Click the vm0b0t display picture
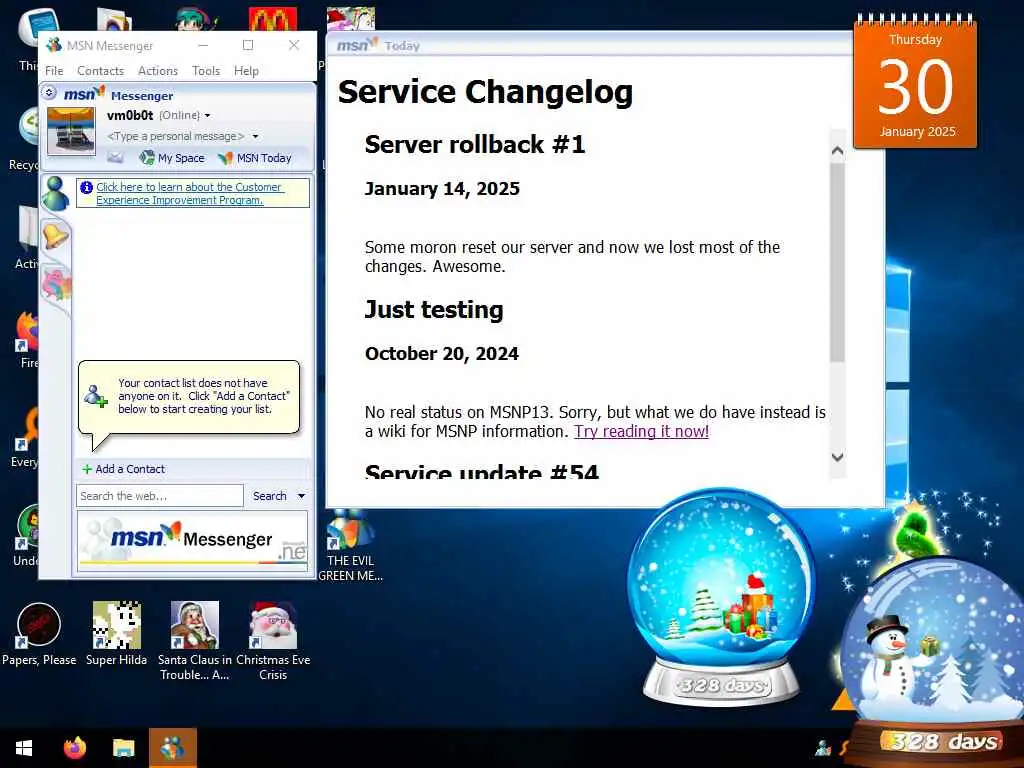The height and width of the screenshot is (768, 1024). [71, 131]
